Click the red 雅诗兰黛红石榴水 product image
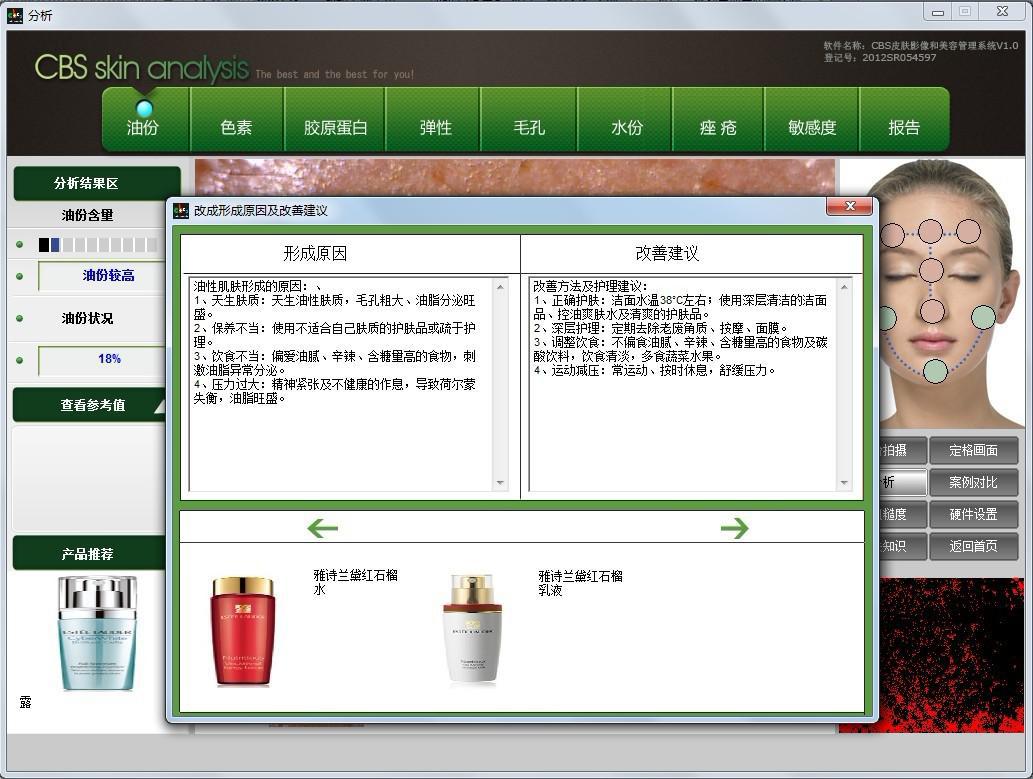Image resolution: width=1033 pixels, height=779 pixels. [x=242, y=630]
